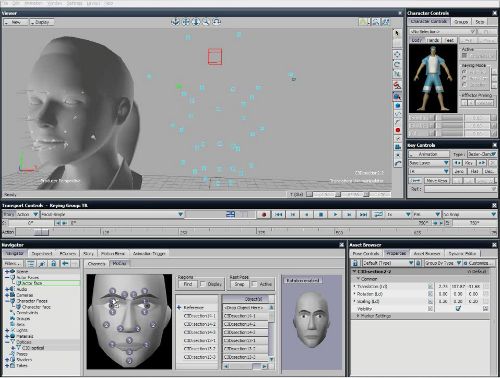Click the Zero button in Key Controls
The image size is (500, 378).
[x=459, y=171]
